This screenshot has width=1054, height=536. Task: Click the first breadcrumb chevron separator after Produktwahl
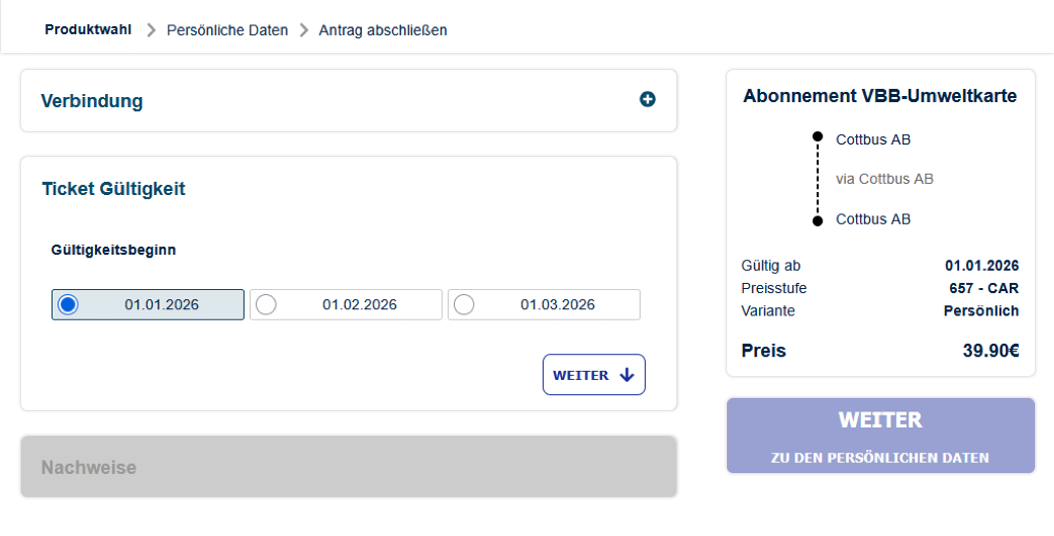(x=151, y=30)
